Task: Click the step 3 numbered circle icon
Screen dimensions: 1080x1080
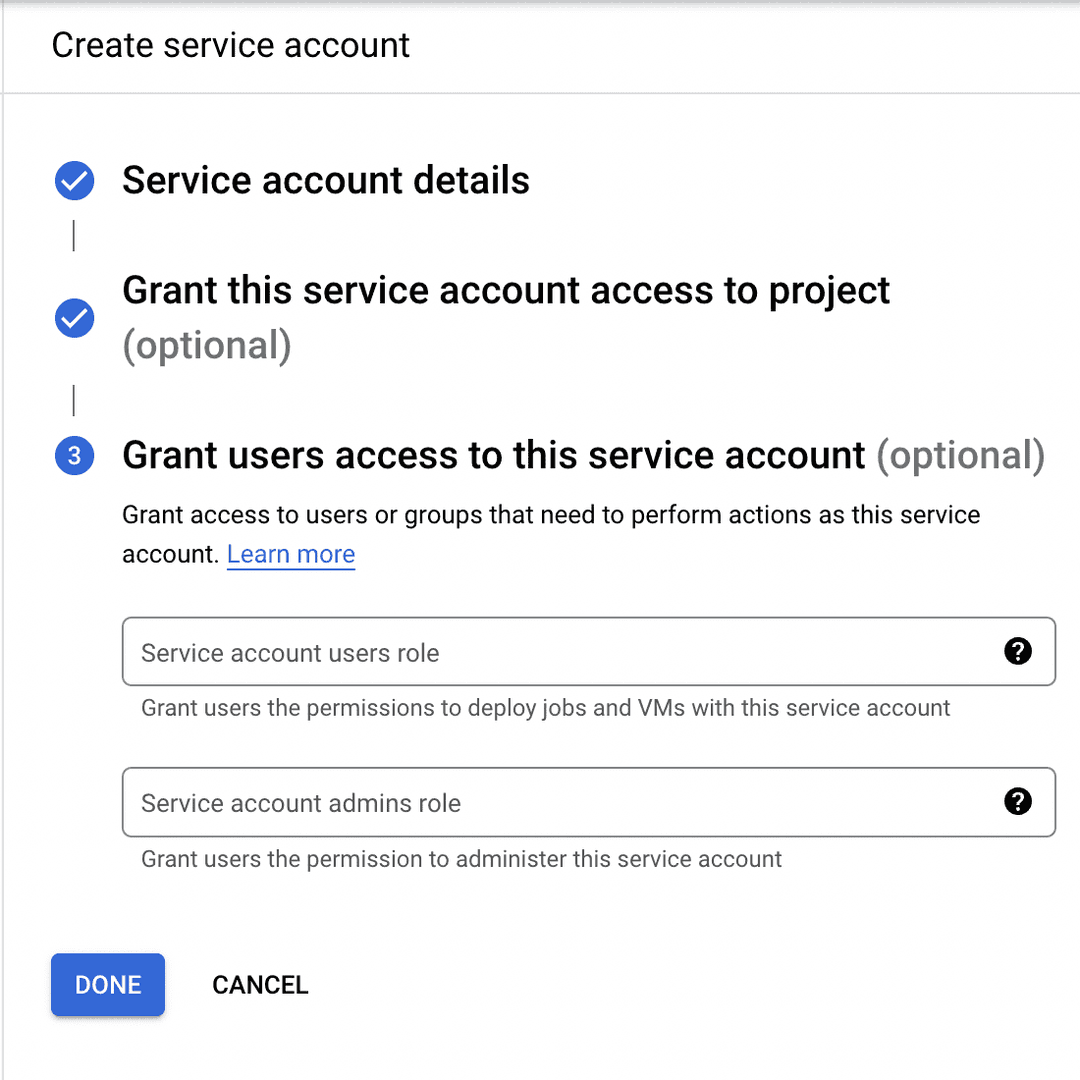Action: 74,455
